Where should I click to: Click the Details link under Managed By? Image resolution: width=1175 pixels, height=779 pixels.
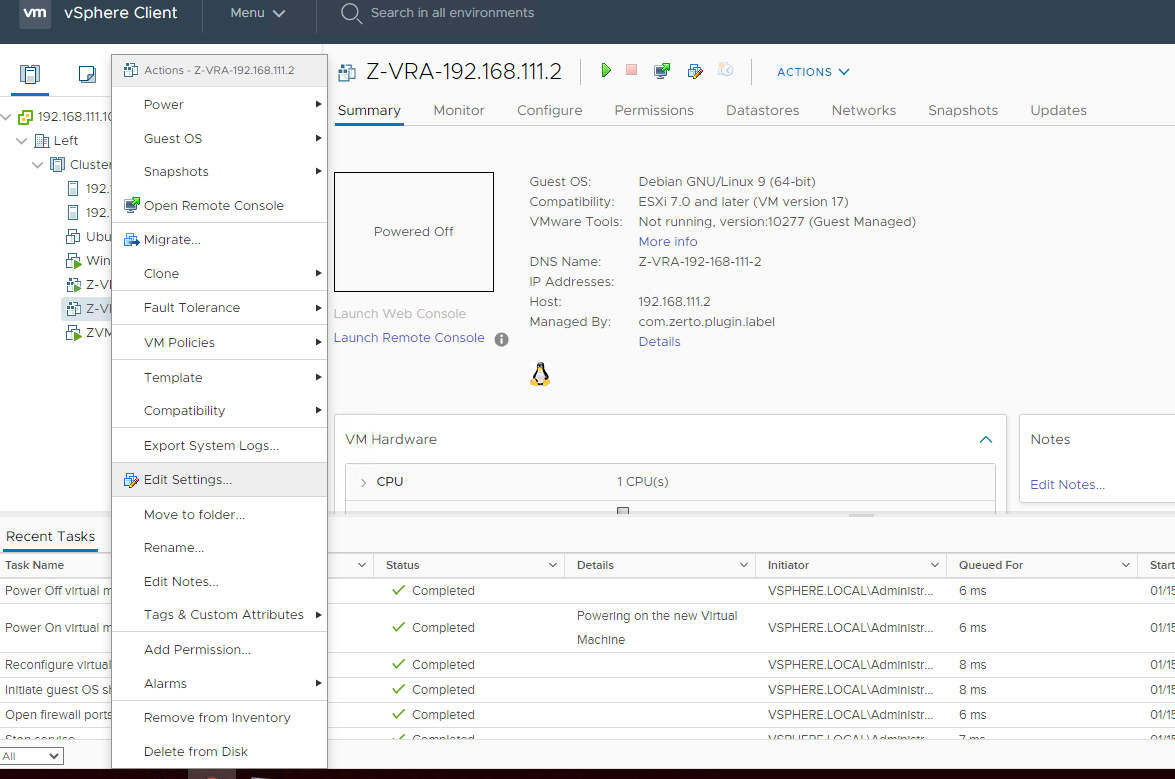point(659,342)
